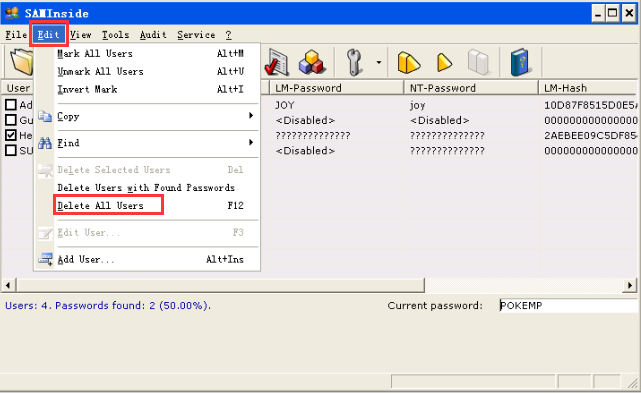Click the binoculars icon next to Find
Screen dimensions: 641x394
point(45,143)
